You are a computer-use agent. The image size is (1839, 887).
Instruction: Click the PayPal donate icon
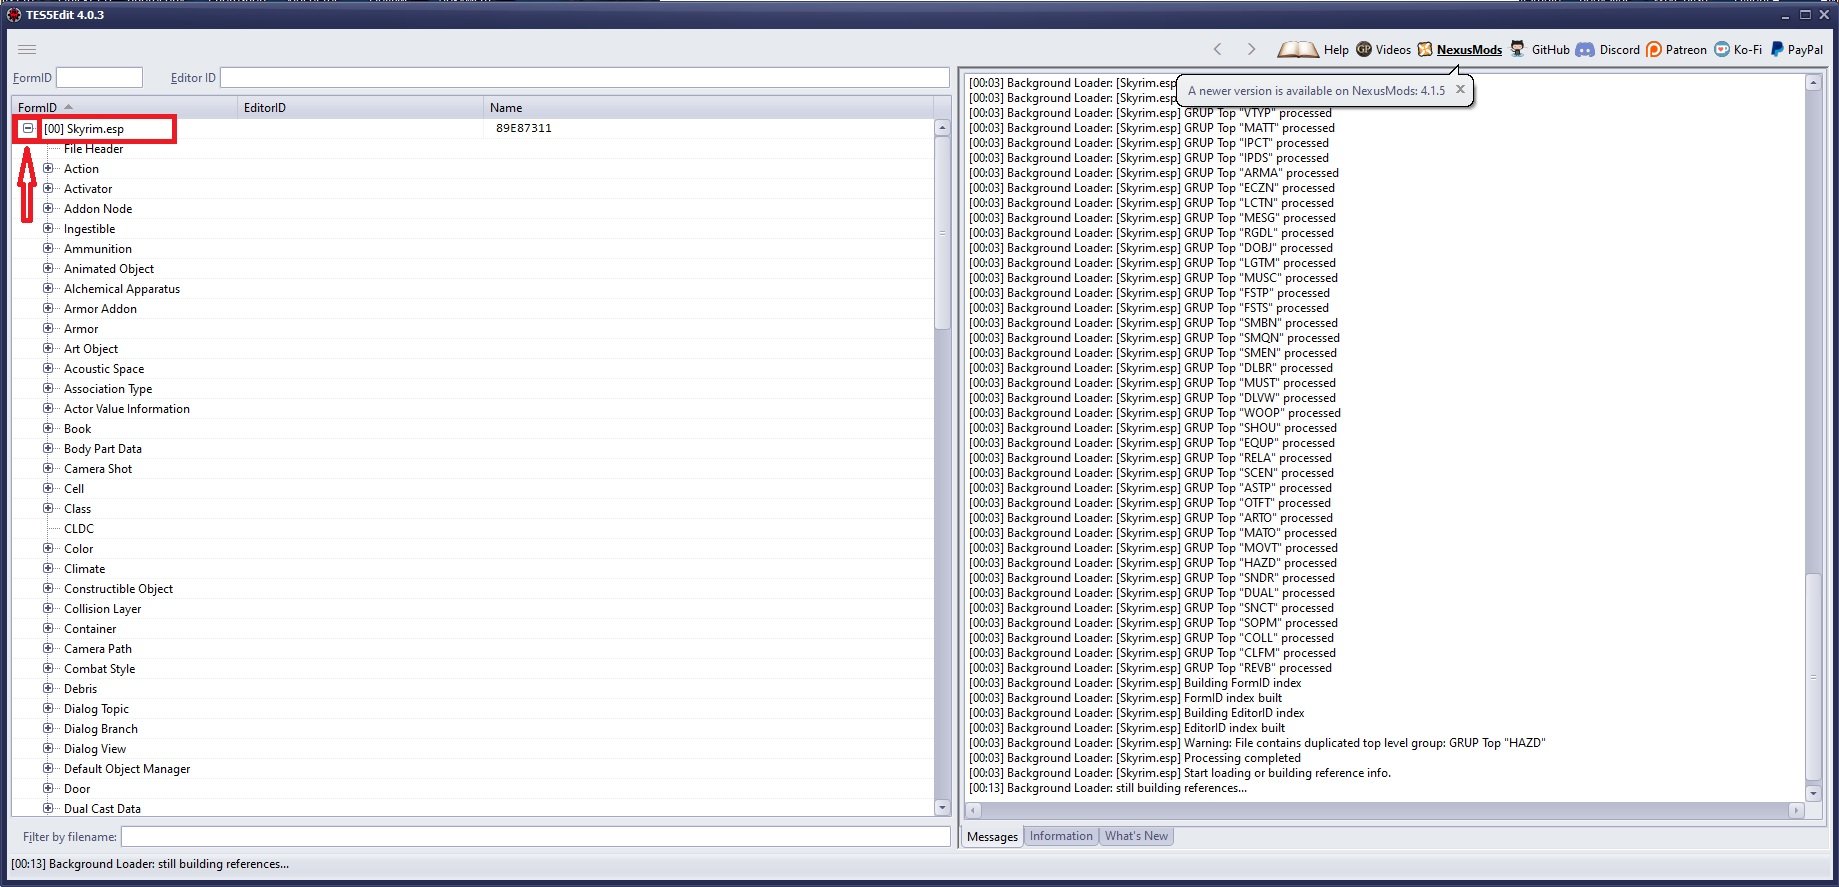[x=1777, y=49]
